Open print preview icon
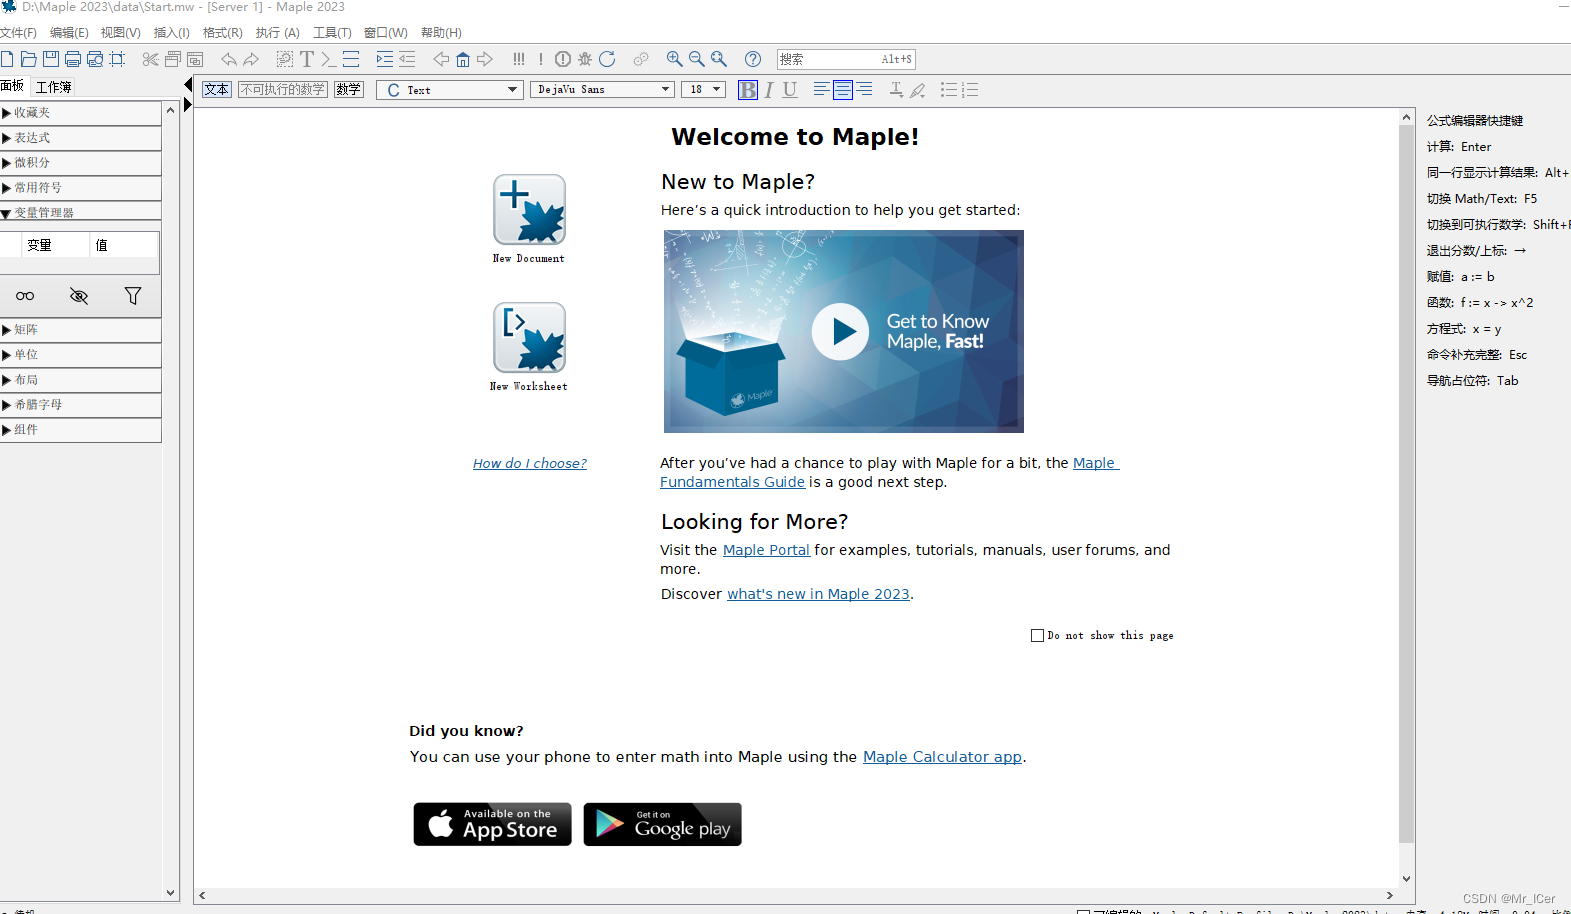 click(x=95, y=59)
